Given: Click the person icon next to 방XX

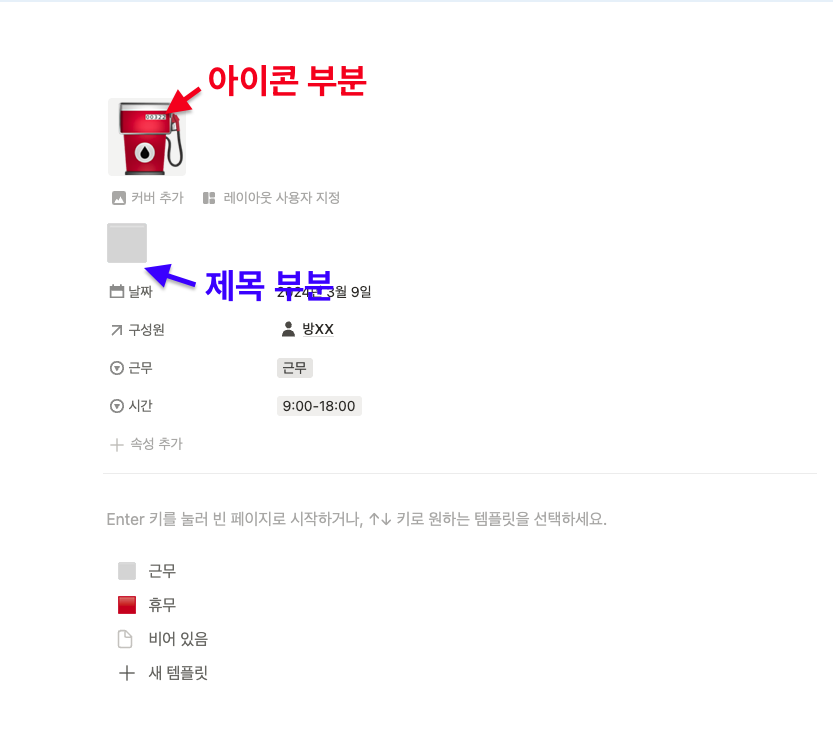Looking at the screenshot, I should tap(288, 329).
